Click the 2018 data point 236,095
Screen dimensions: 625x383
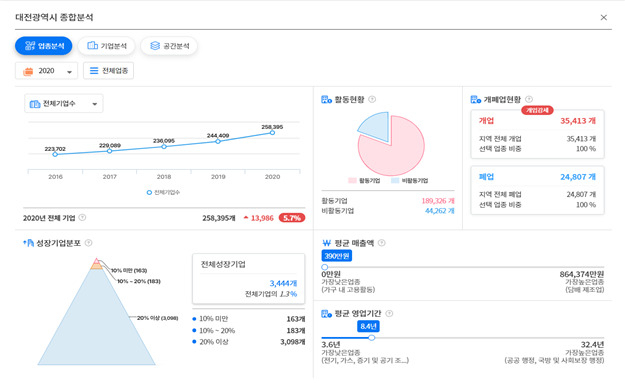click(164, 147)
